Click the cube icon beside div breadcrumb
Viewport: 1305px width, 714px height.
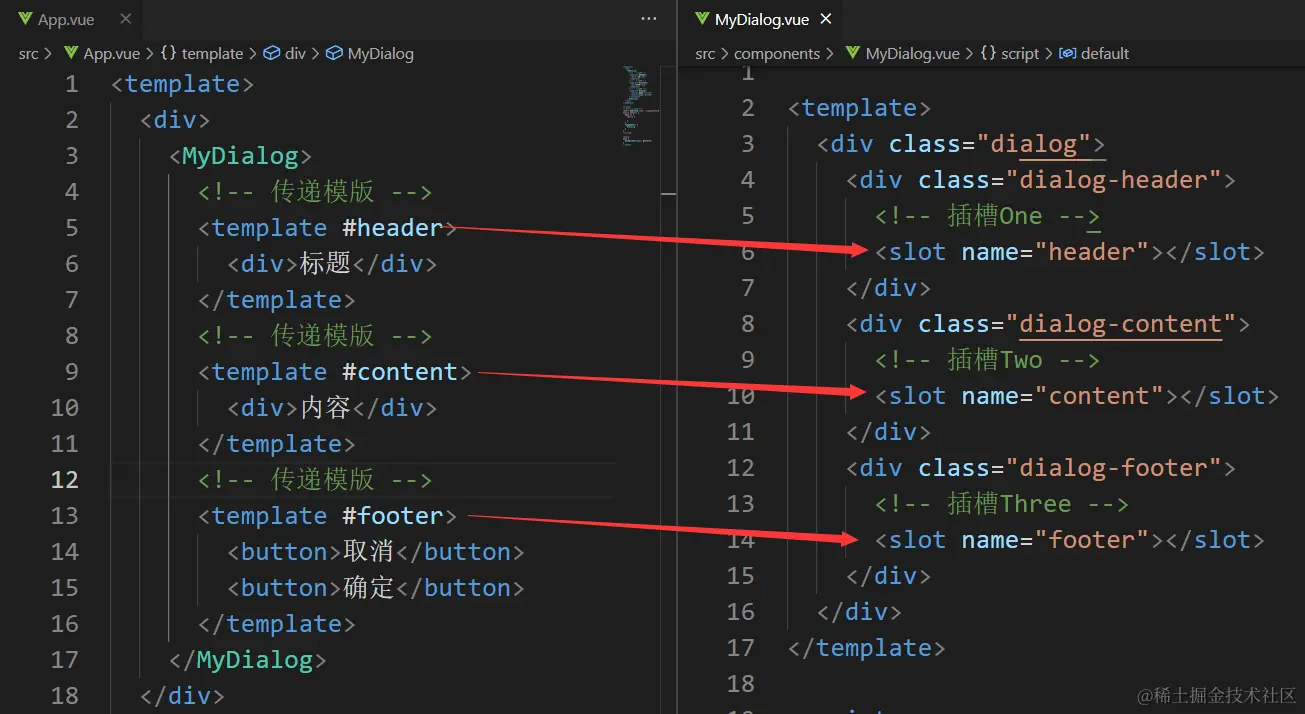click(x=271, y=54)
